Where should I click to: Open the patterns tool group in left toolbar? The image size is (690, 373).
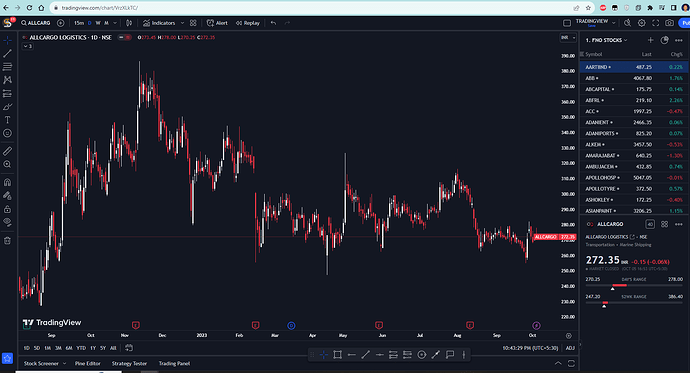click(7, 80)
